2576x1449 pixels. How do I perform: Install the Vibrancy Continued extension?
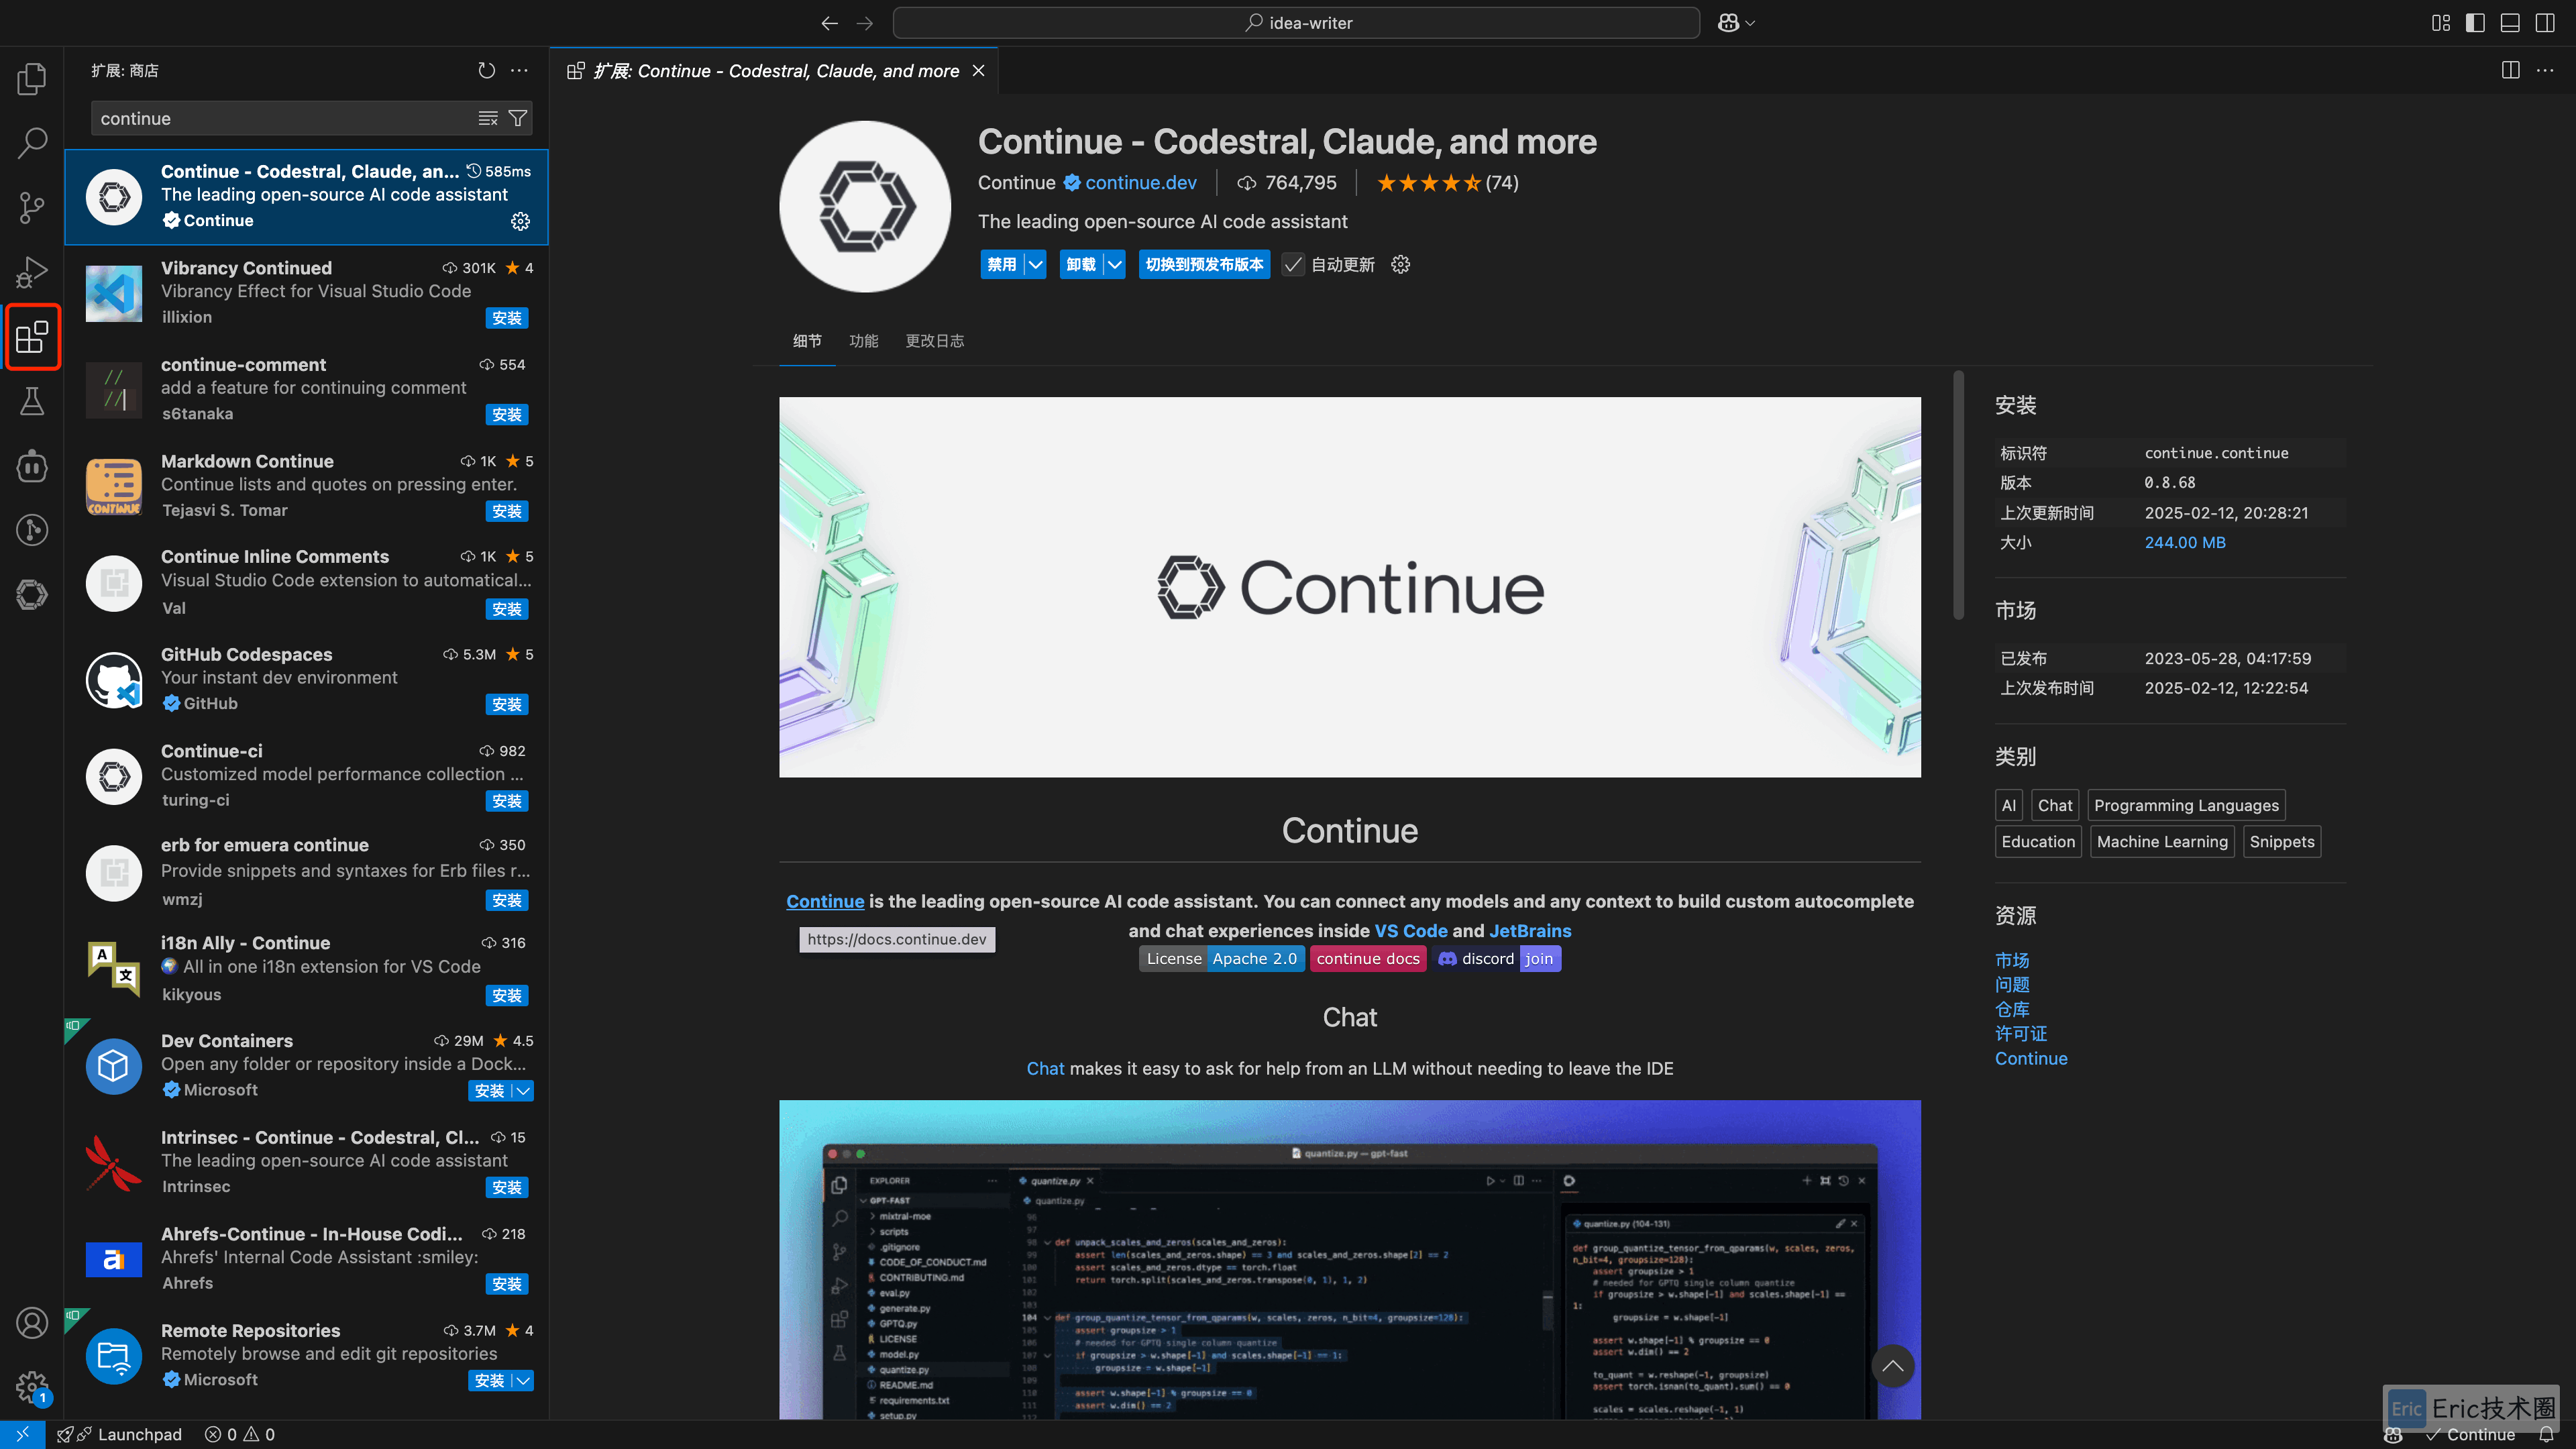[507, 318]
